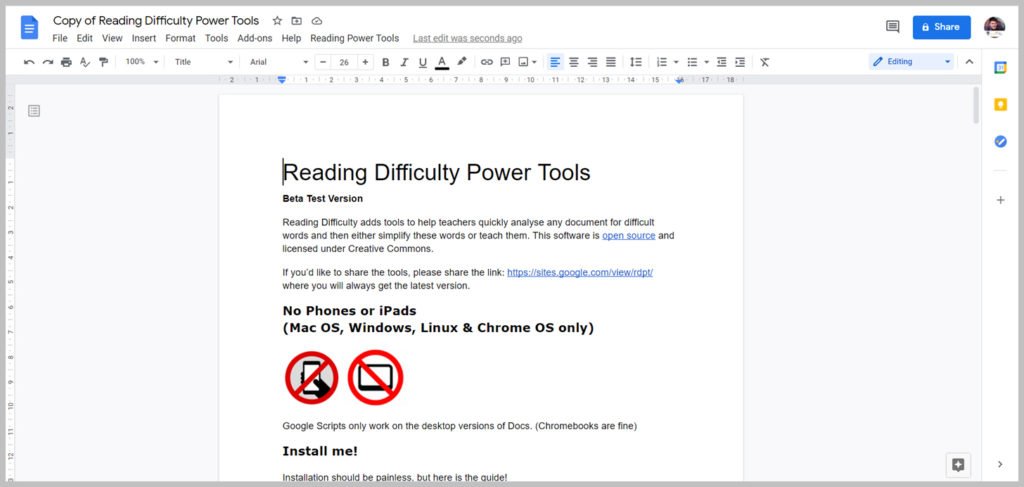Decrease font size with minus
The image size is (1024, 487).
(x=323, y=62)
